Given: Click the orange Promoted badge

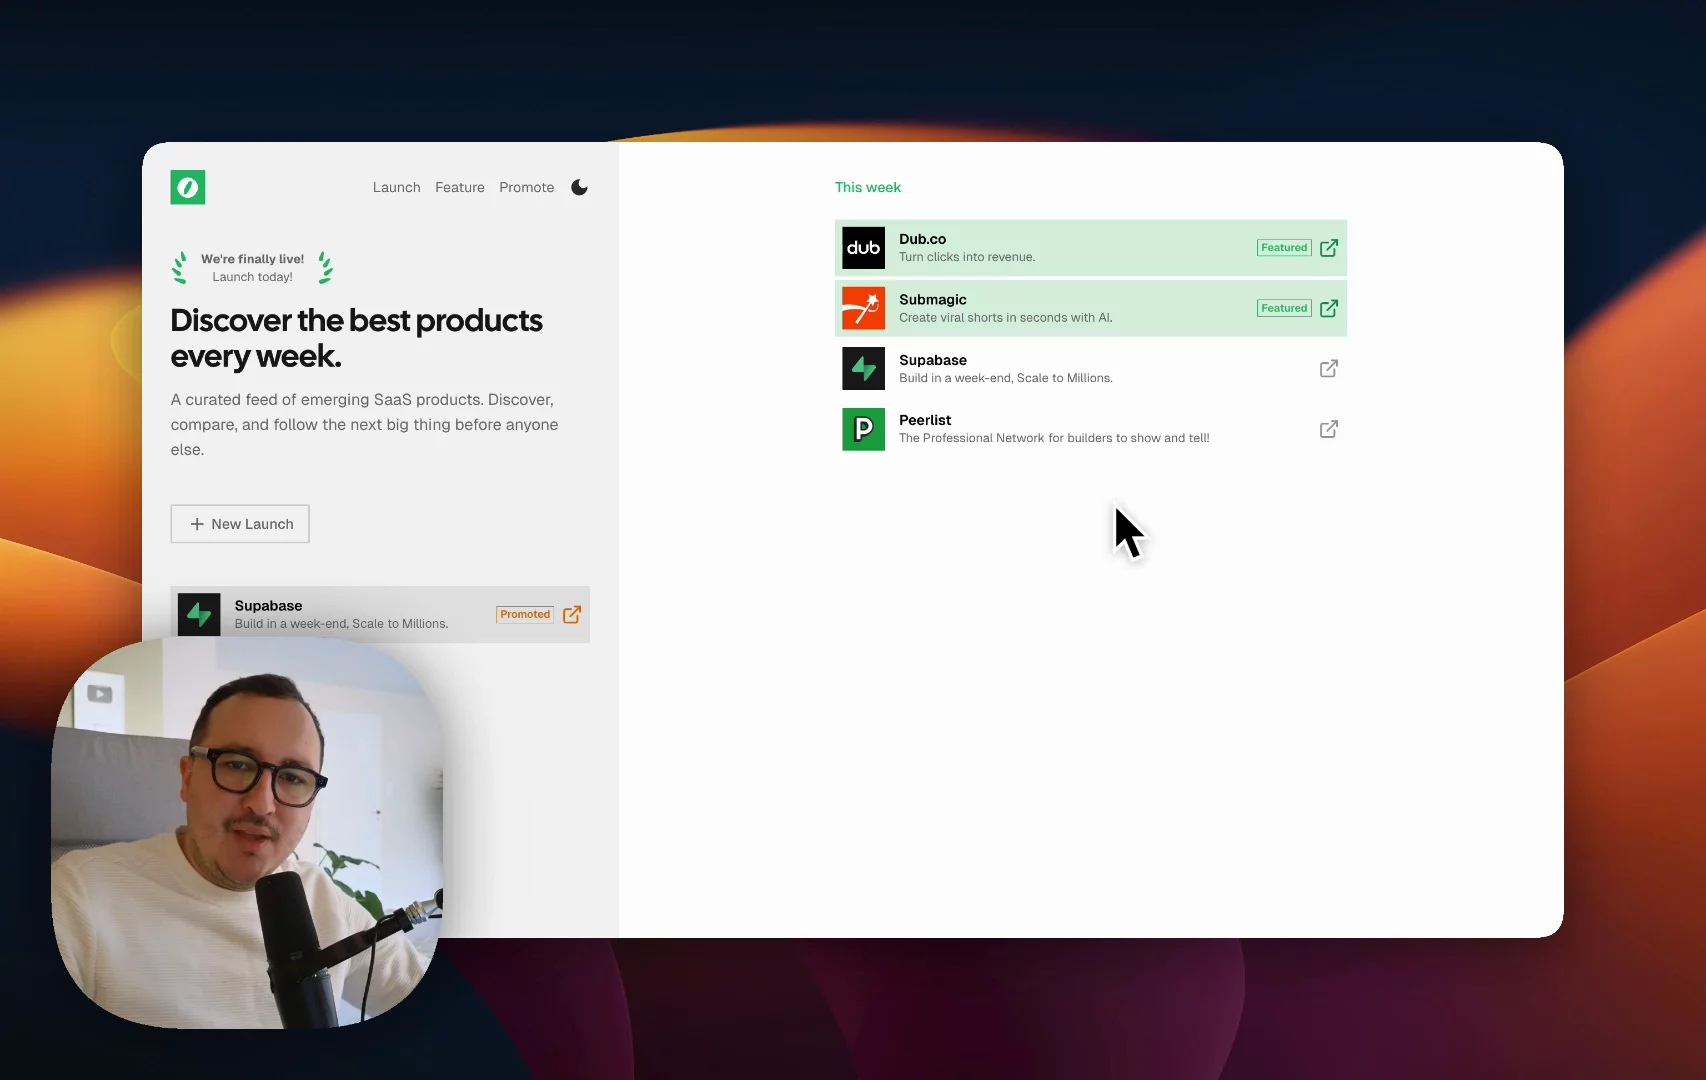Looking at the screenshot, I should [x=525, y=615].
